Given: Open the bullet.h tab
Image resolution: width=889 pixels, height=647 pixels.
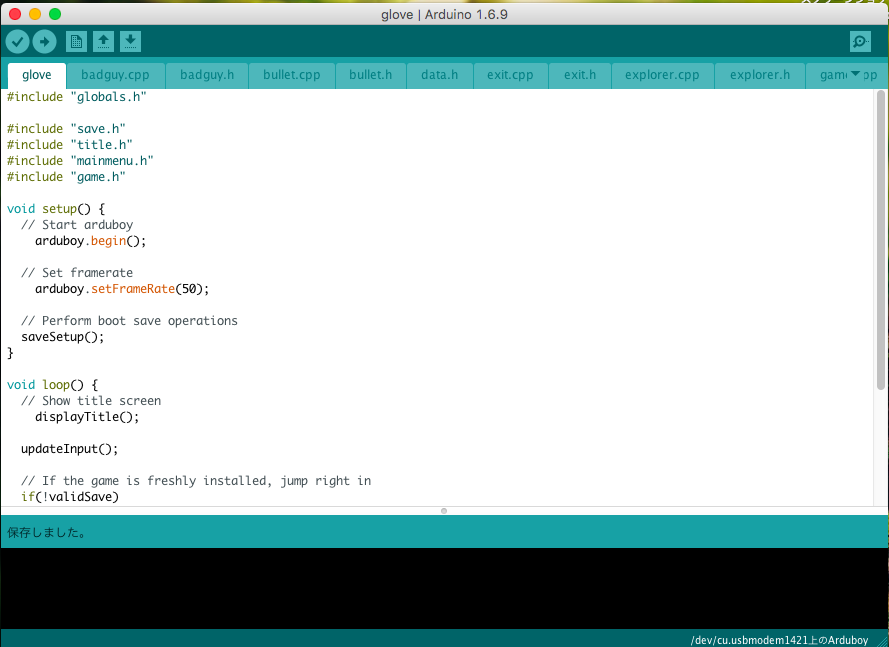Looking at the screenshot, I should 371,75.
